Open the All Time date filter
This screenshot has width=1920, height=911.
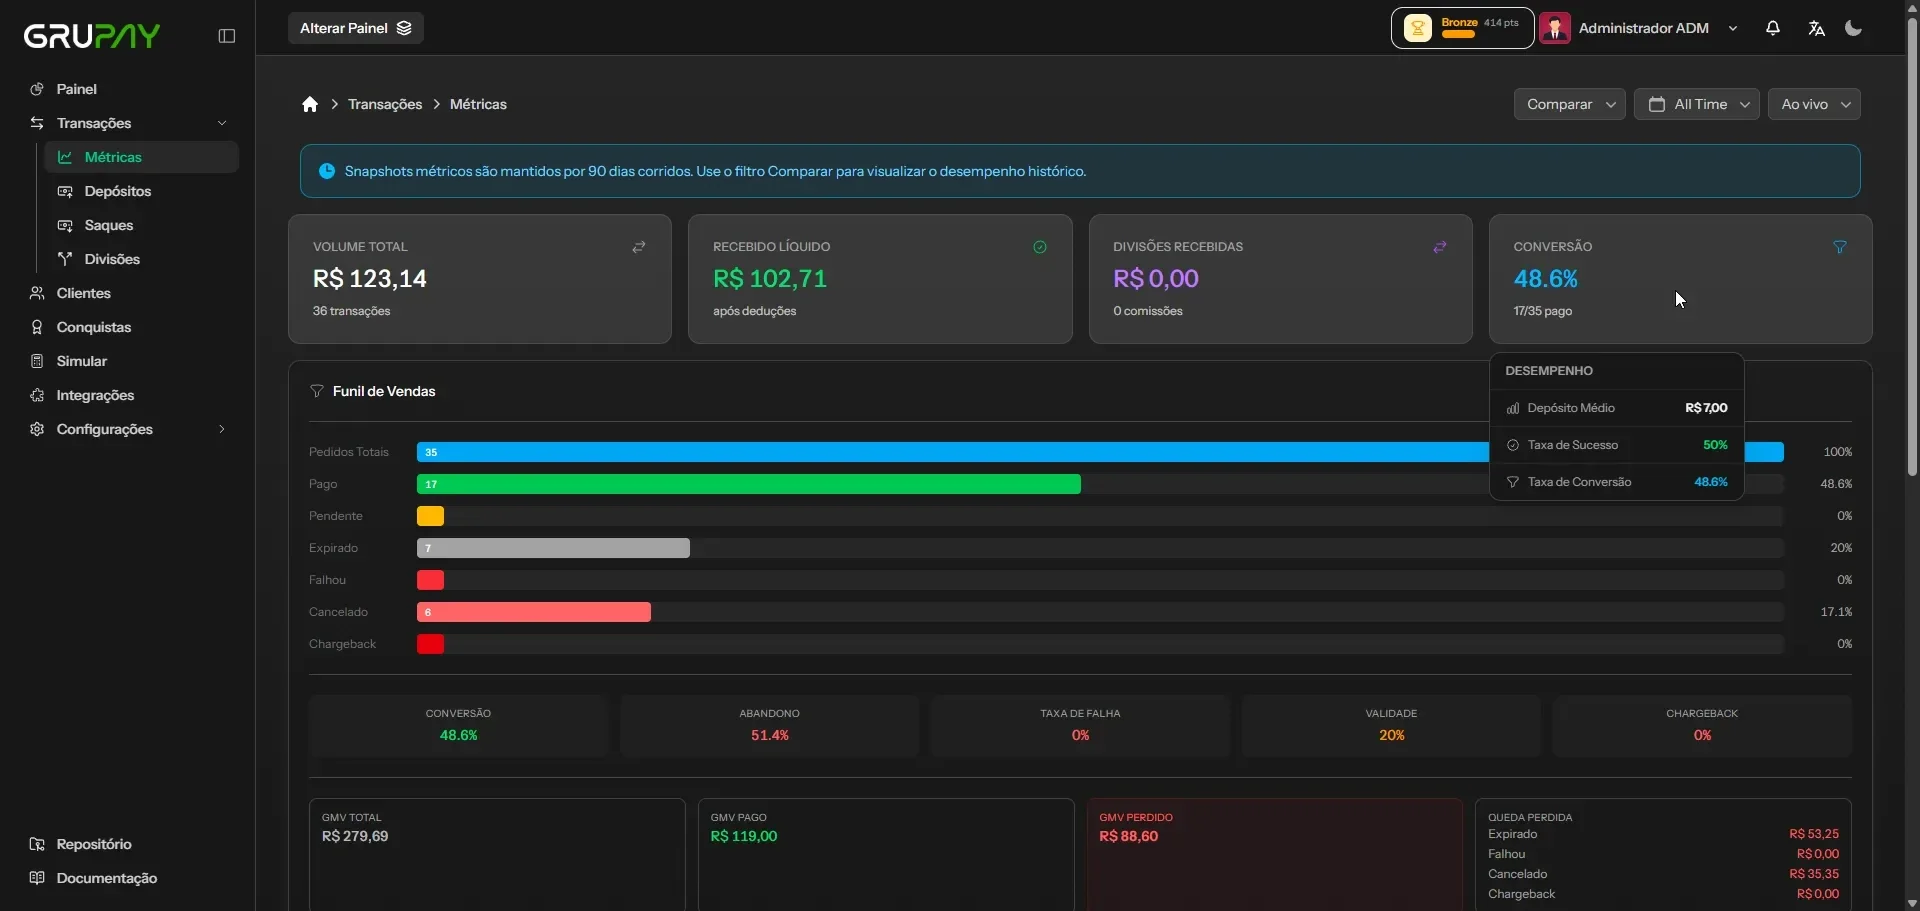pyautogui.click(x=1697, y=104)
